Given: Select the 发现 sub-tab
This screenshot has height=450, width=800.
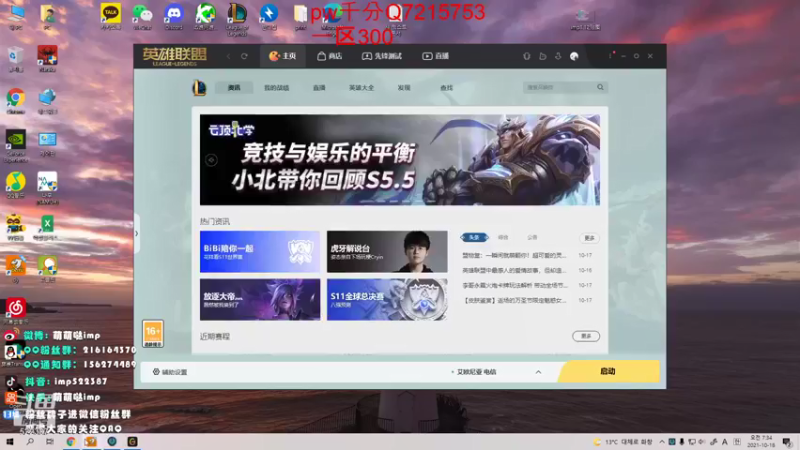Looking at the screenshot, I should (x=404, y=88).
